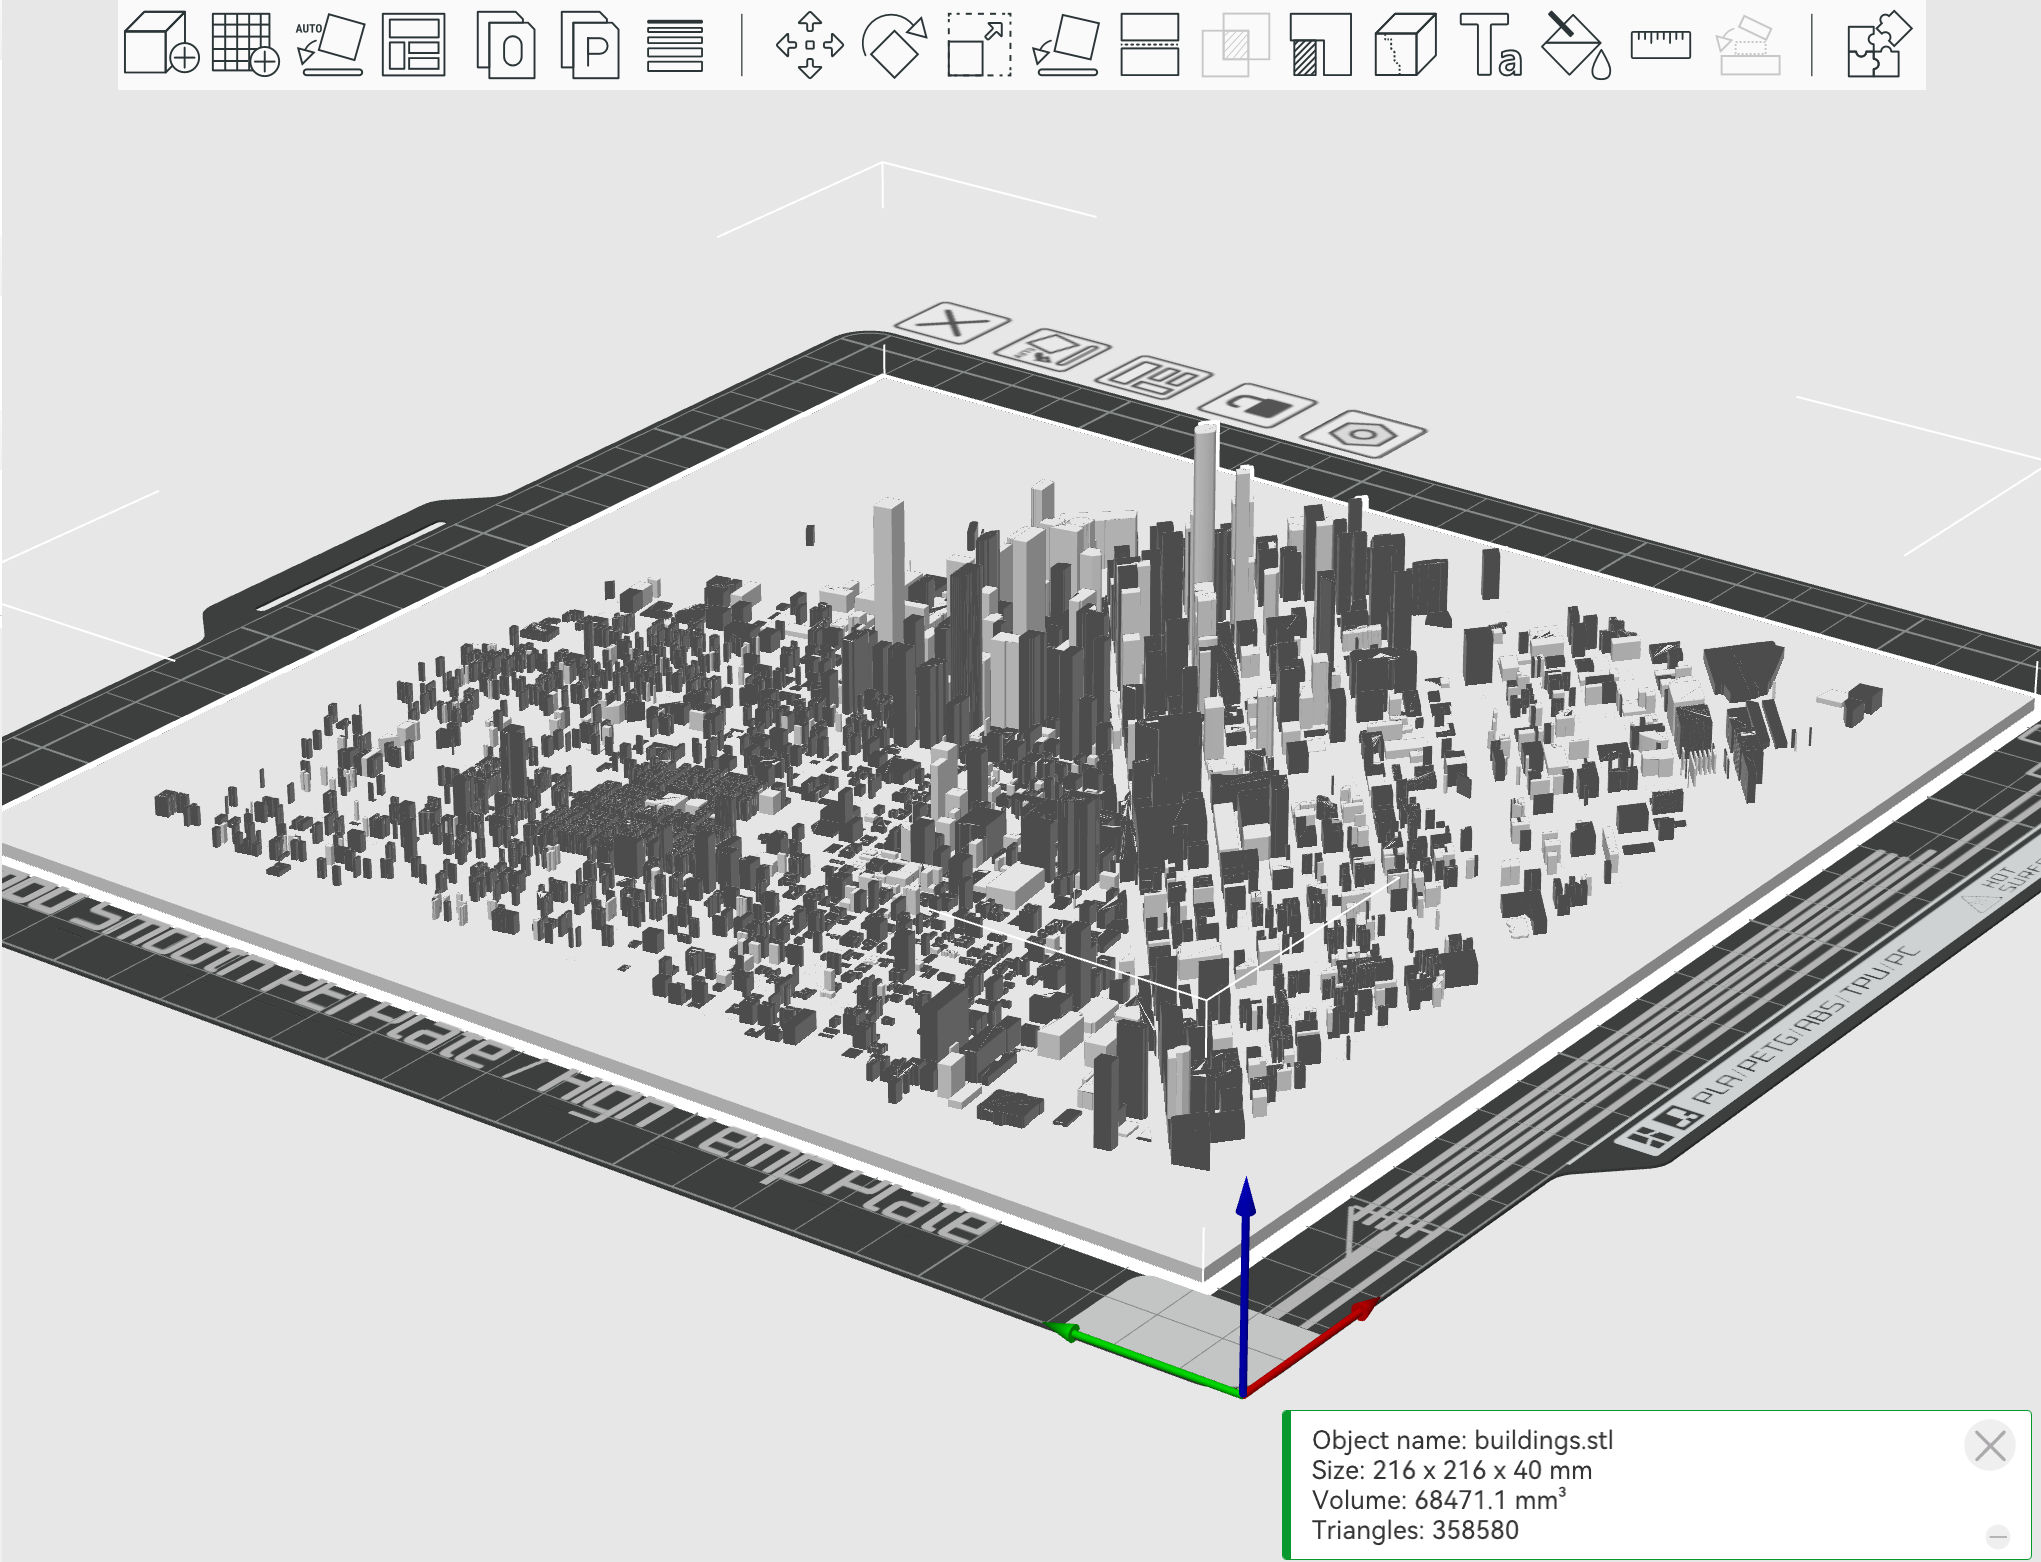Select the Move tool
This screenshot has height=1562, width=2041.
tap(810, 45)
